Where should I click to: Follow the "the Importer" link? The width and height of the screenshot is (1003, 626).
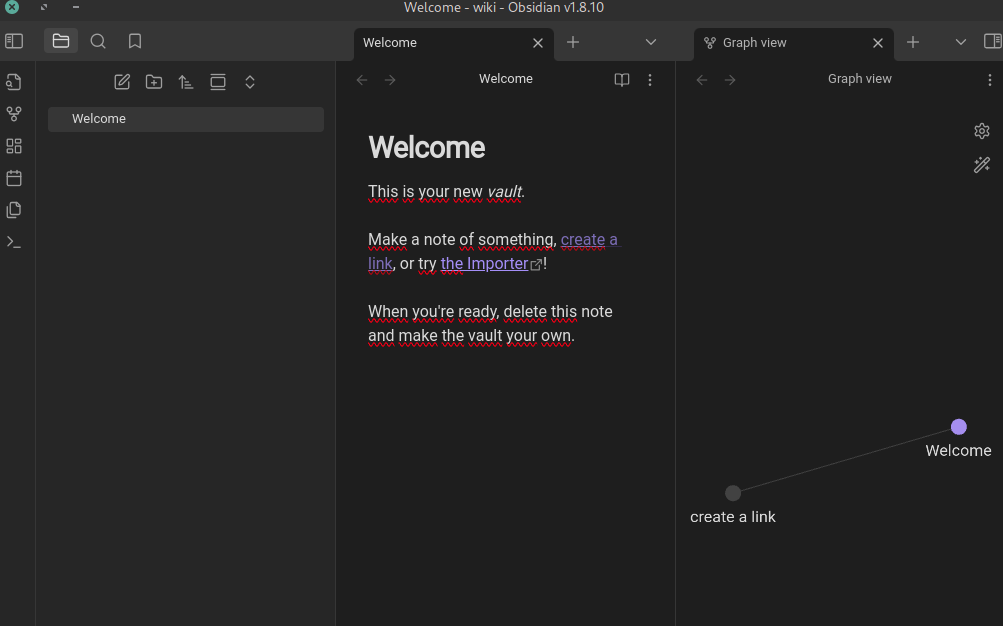[x=485, y=264]
